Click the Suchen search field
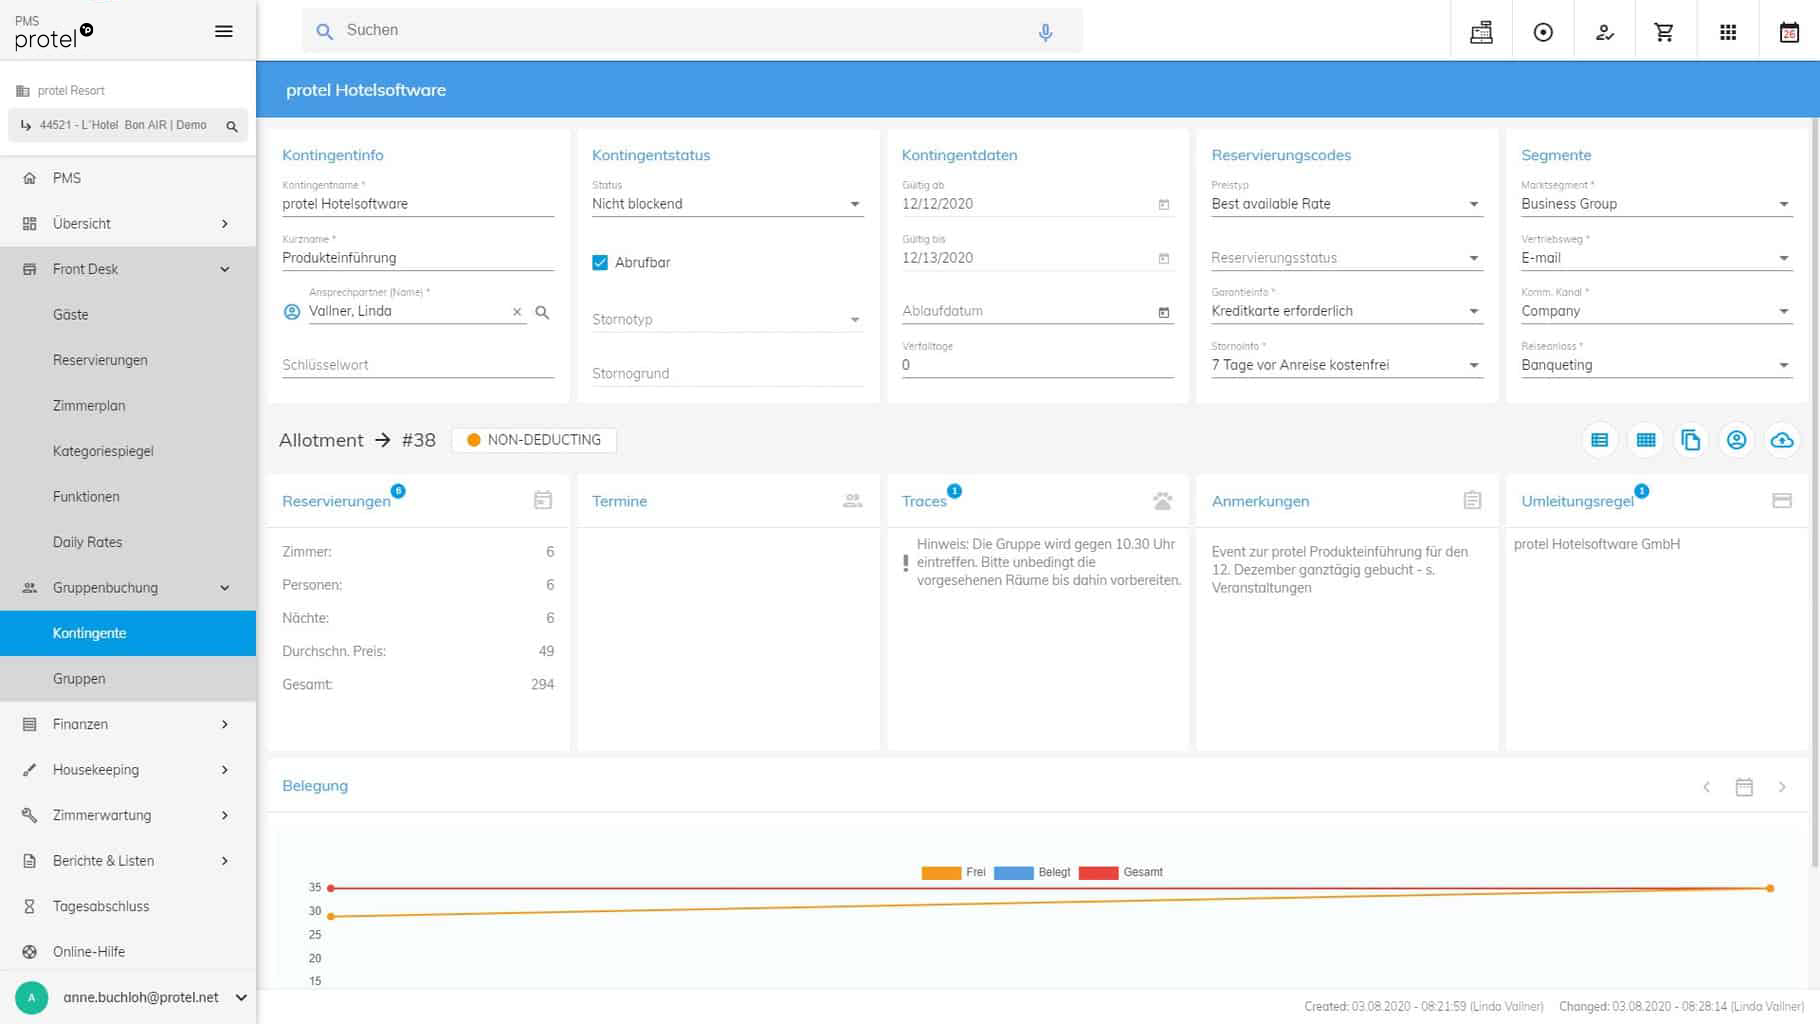1820x1024 pixels. (x=692, y=31)
